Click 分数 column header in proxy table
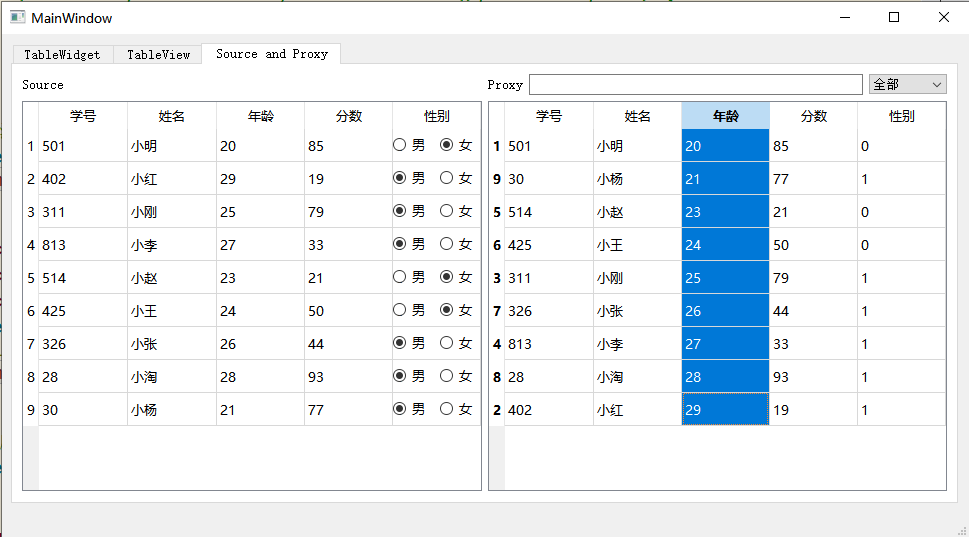Viewport: 969px width, 537px height. click(x=813, y=116)
